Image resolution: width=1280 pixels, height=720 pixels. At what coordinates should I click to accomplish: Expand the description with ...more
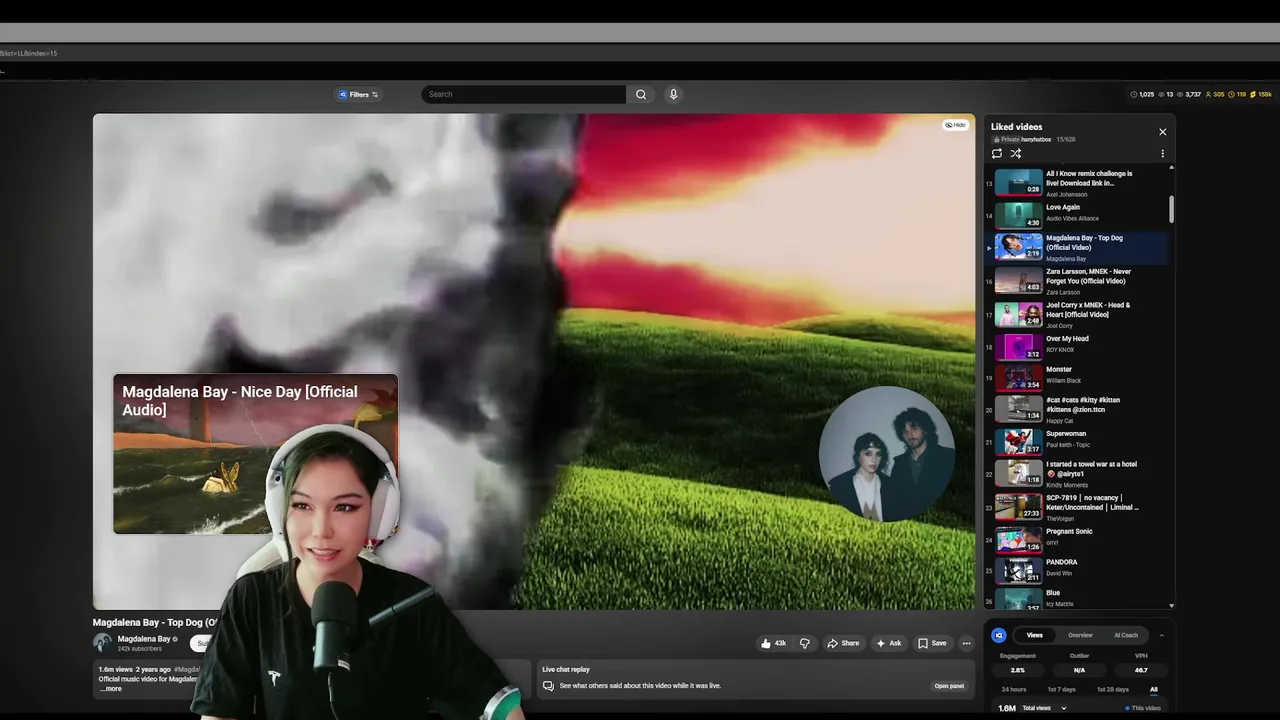(x=111, y=689)
